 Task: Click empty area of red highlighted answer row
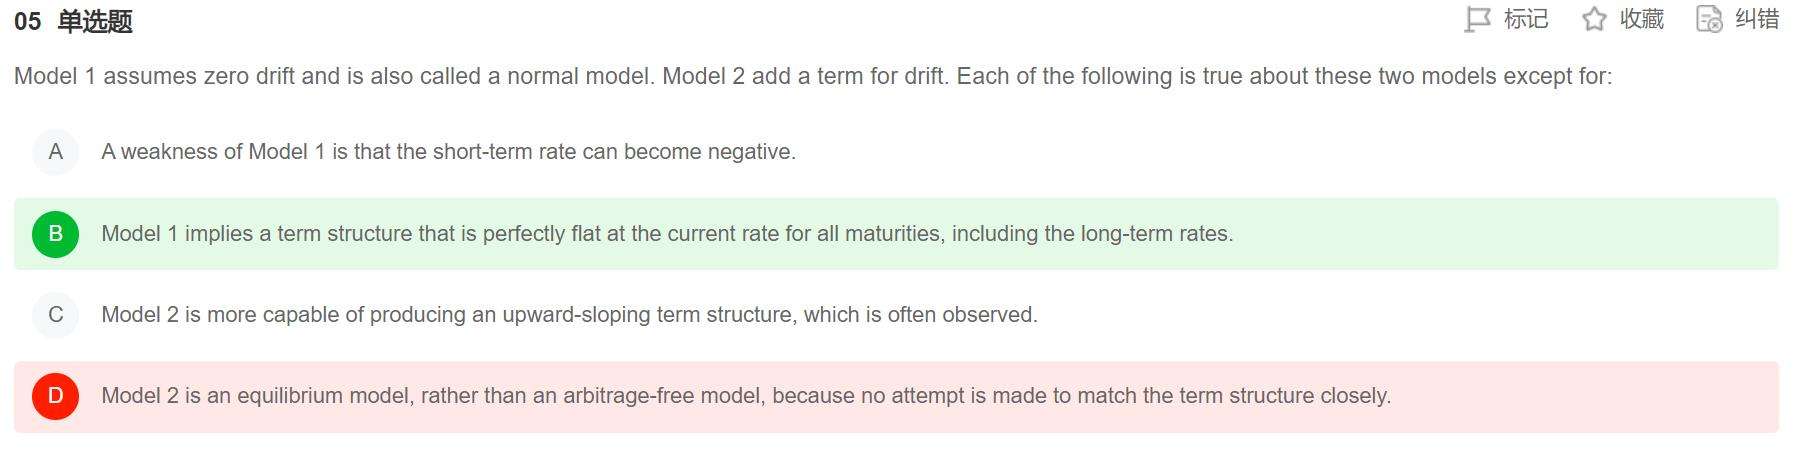1580,396
